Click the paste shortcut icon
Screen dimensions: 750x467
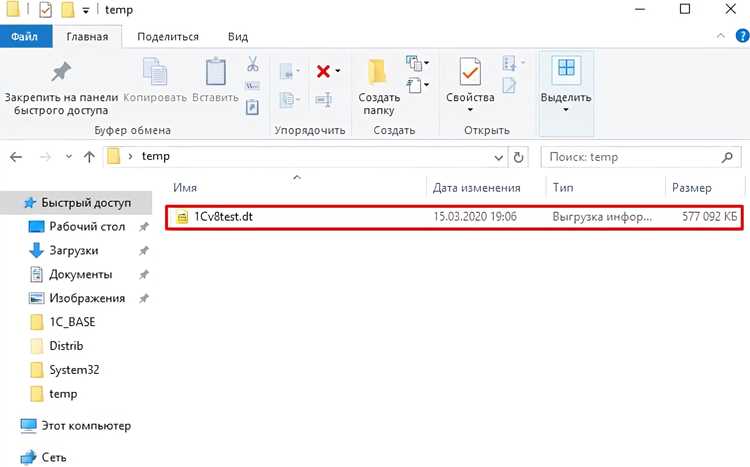253,107
